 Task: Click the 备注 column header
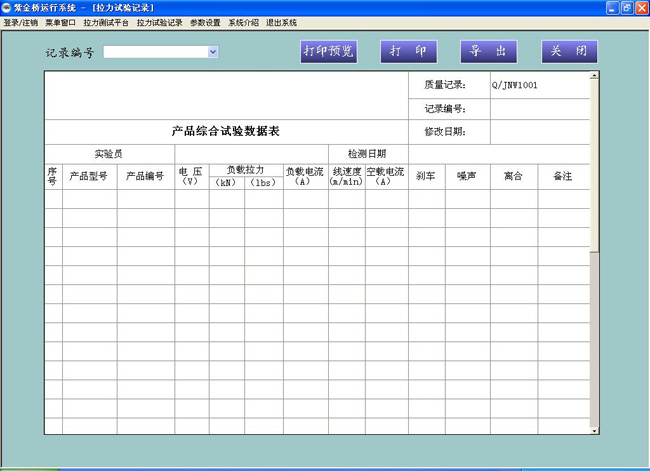pyautogui.click(x=564, y=177)
